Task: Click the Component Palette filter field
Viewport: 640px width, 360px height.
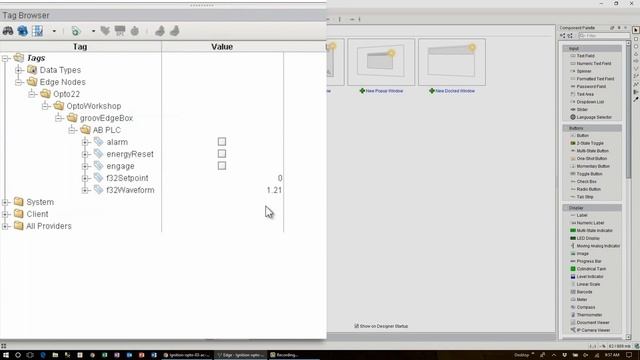Action: coord(604,36)
